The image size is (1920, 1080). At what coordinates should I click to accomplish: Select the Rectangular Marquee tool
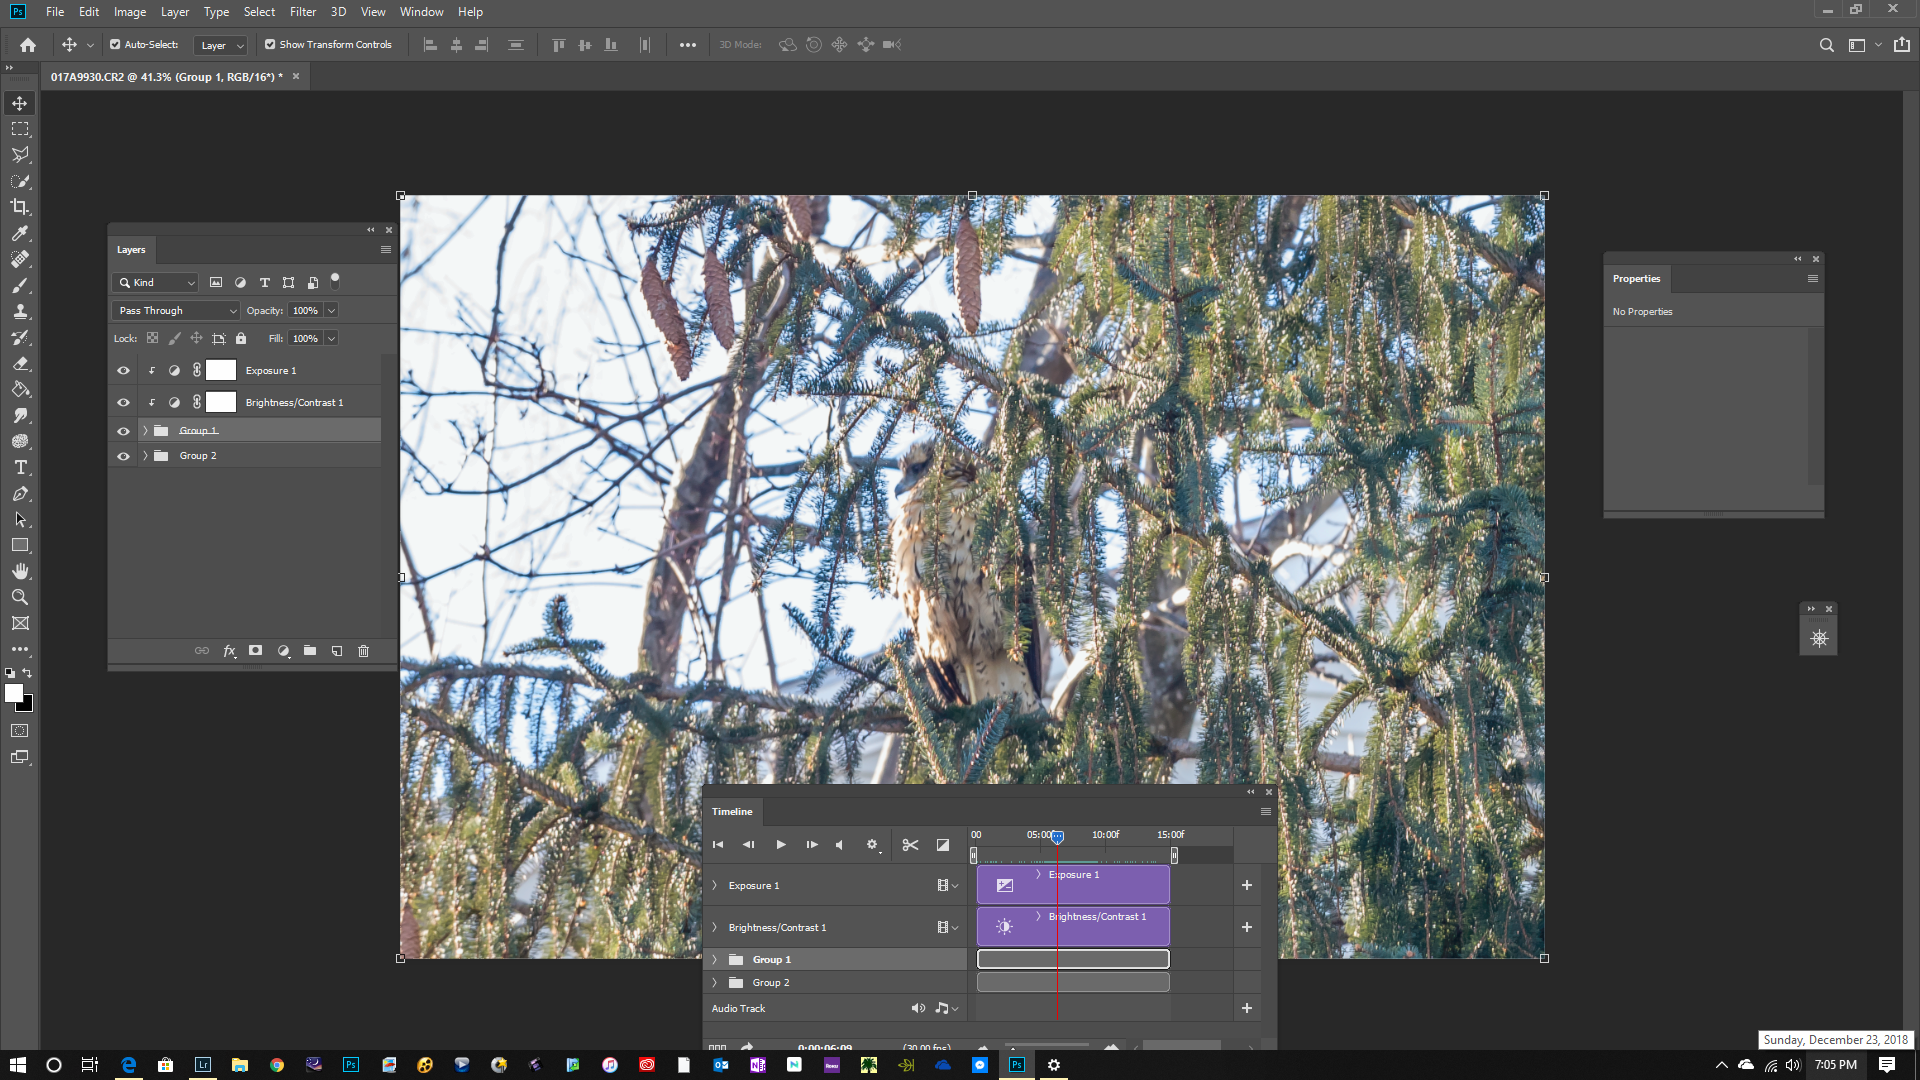(x=20, y=129)
